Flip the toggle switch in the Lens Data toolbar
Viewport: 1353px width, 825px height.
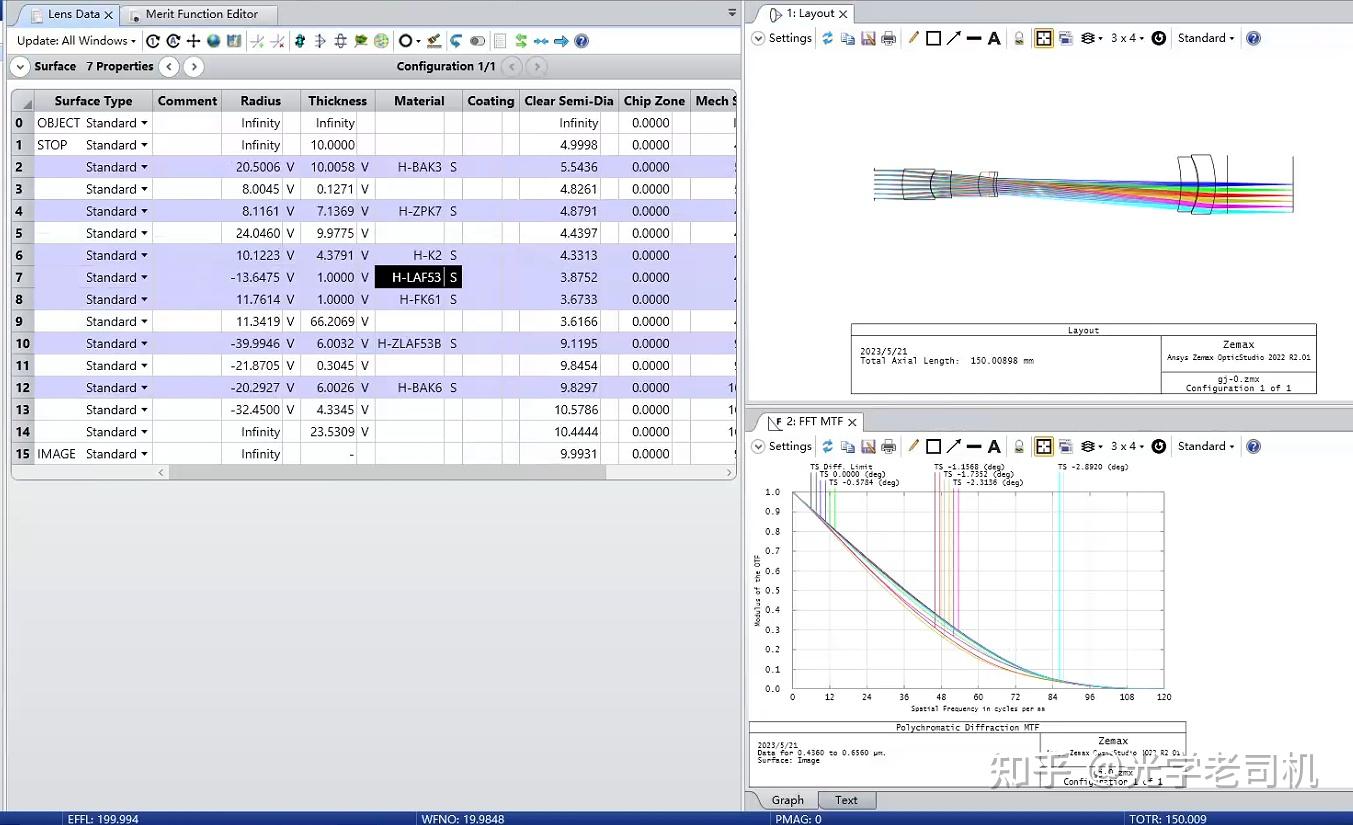tap(477, 41)
